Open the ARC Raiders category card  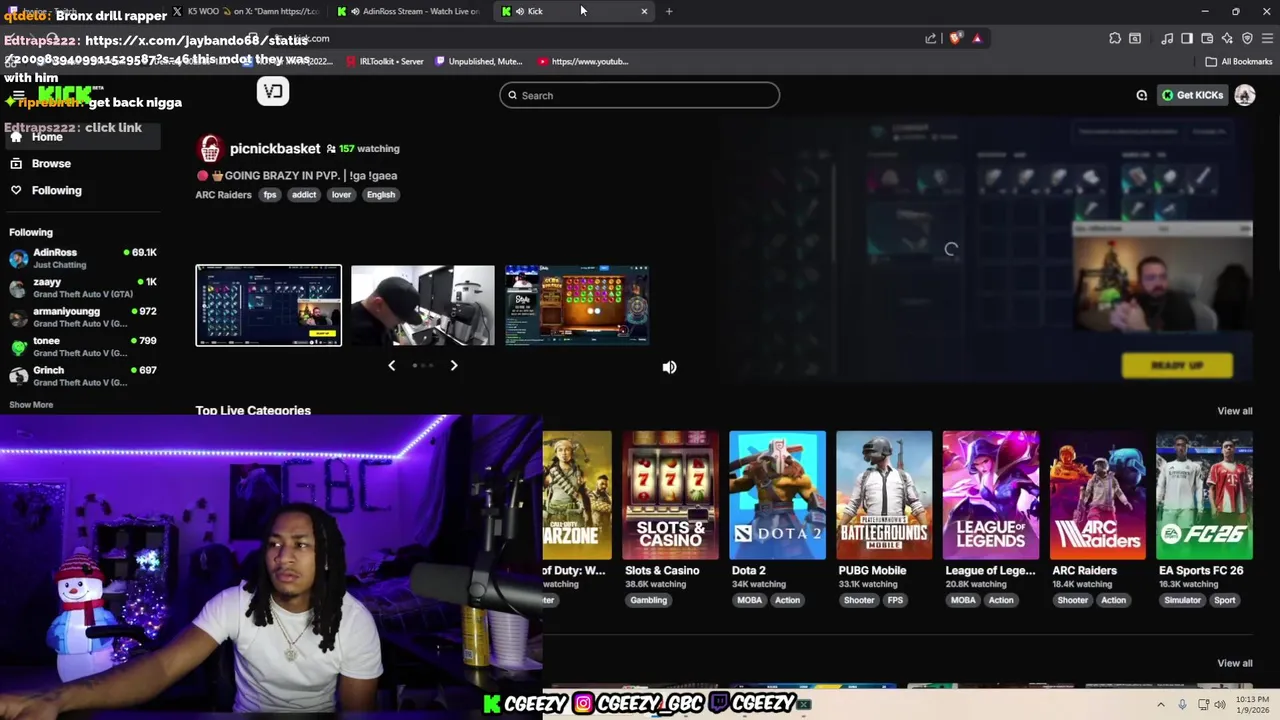(x=1097, y=495)
